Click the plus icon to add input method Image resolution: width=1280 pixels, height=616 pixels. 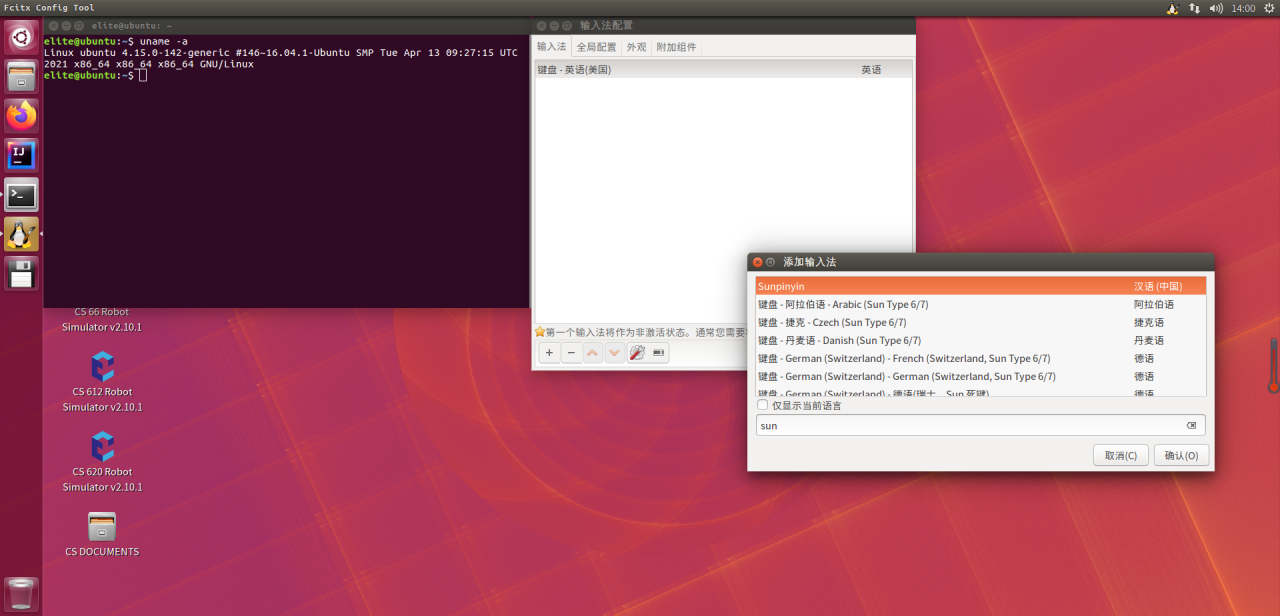click(549, 353)
